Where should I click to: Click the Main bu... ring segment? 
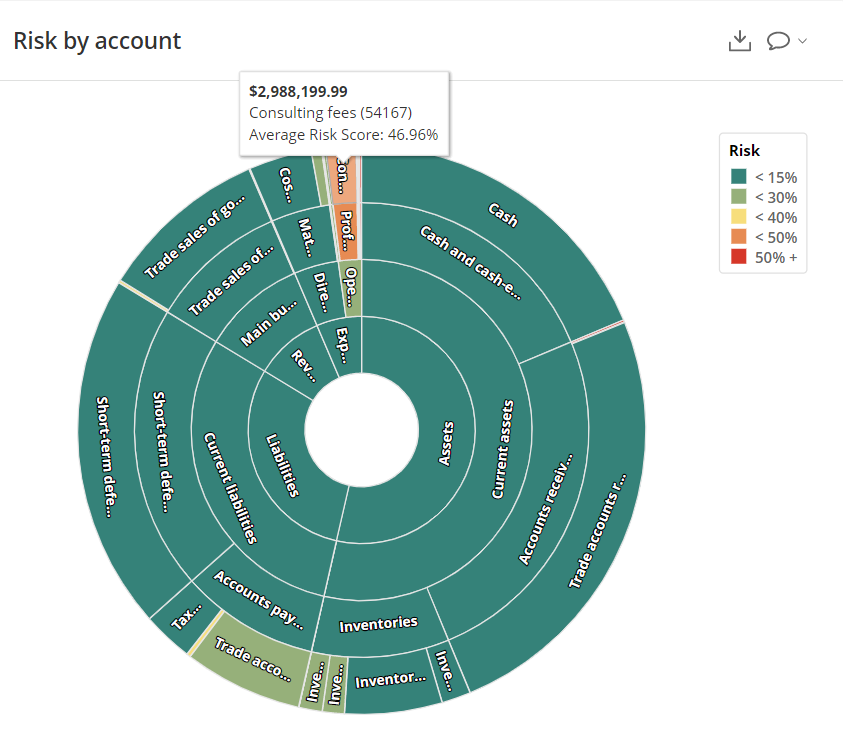(263, 322)
